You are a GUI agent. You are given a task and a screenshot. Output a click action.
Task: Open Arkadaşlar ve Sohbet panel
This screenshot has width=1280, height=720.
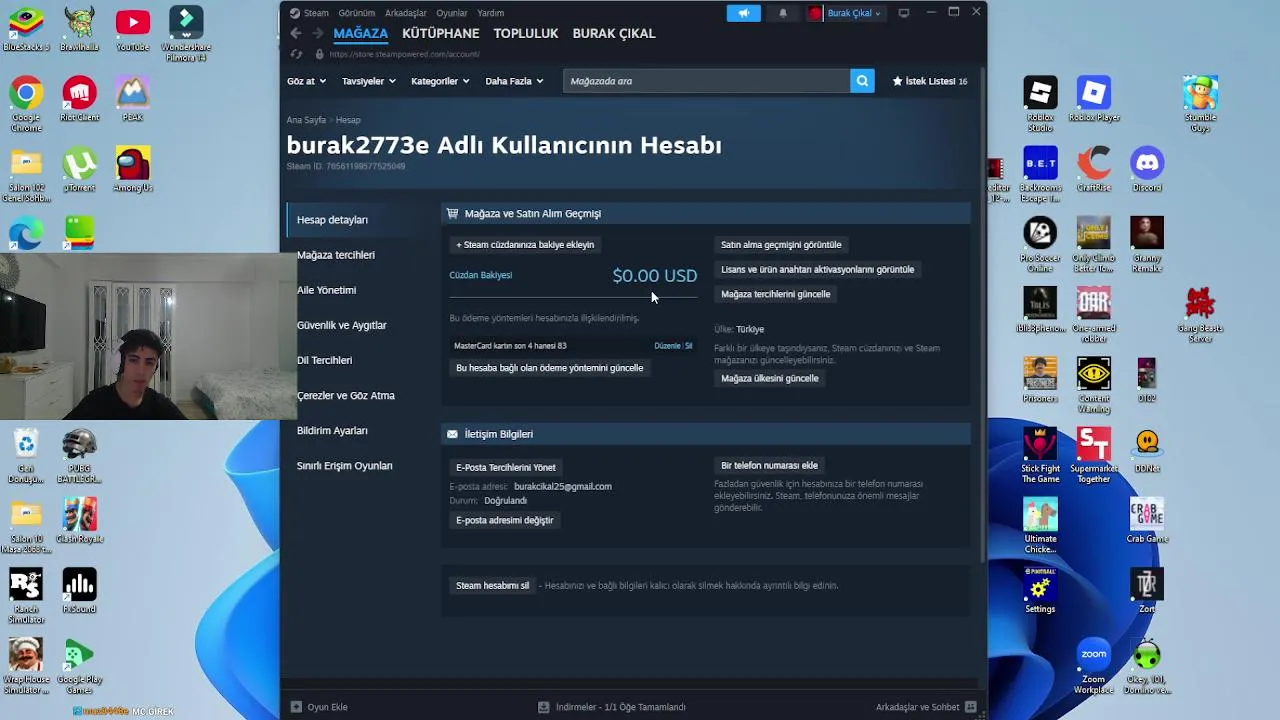[x=925, y=707]
